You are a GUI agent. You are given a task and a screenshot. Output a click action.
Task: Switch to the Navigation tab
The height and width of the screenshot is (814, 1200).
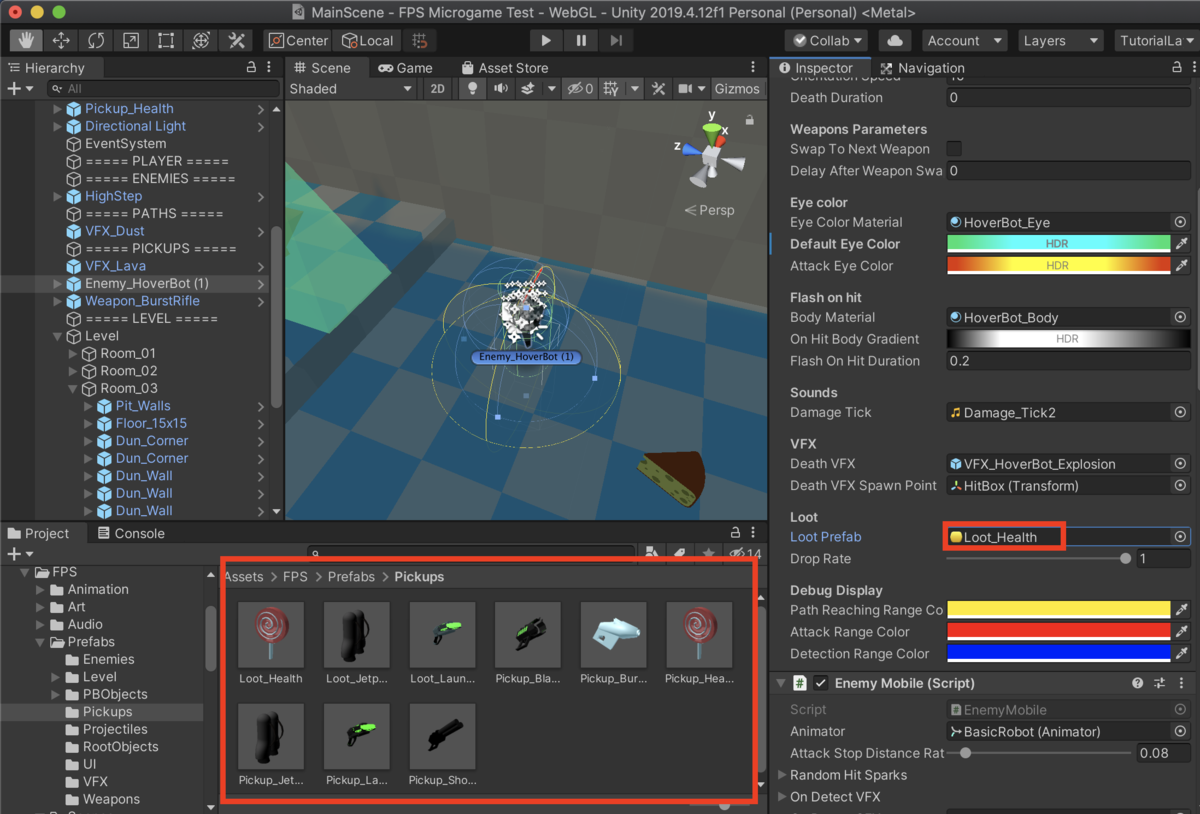tap(922, 68)
